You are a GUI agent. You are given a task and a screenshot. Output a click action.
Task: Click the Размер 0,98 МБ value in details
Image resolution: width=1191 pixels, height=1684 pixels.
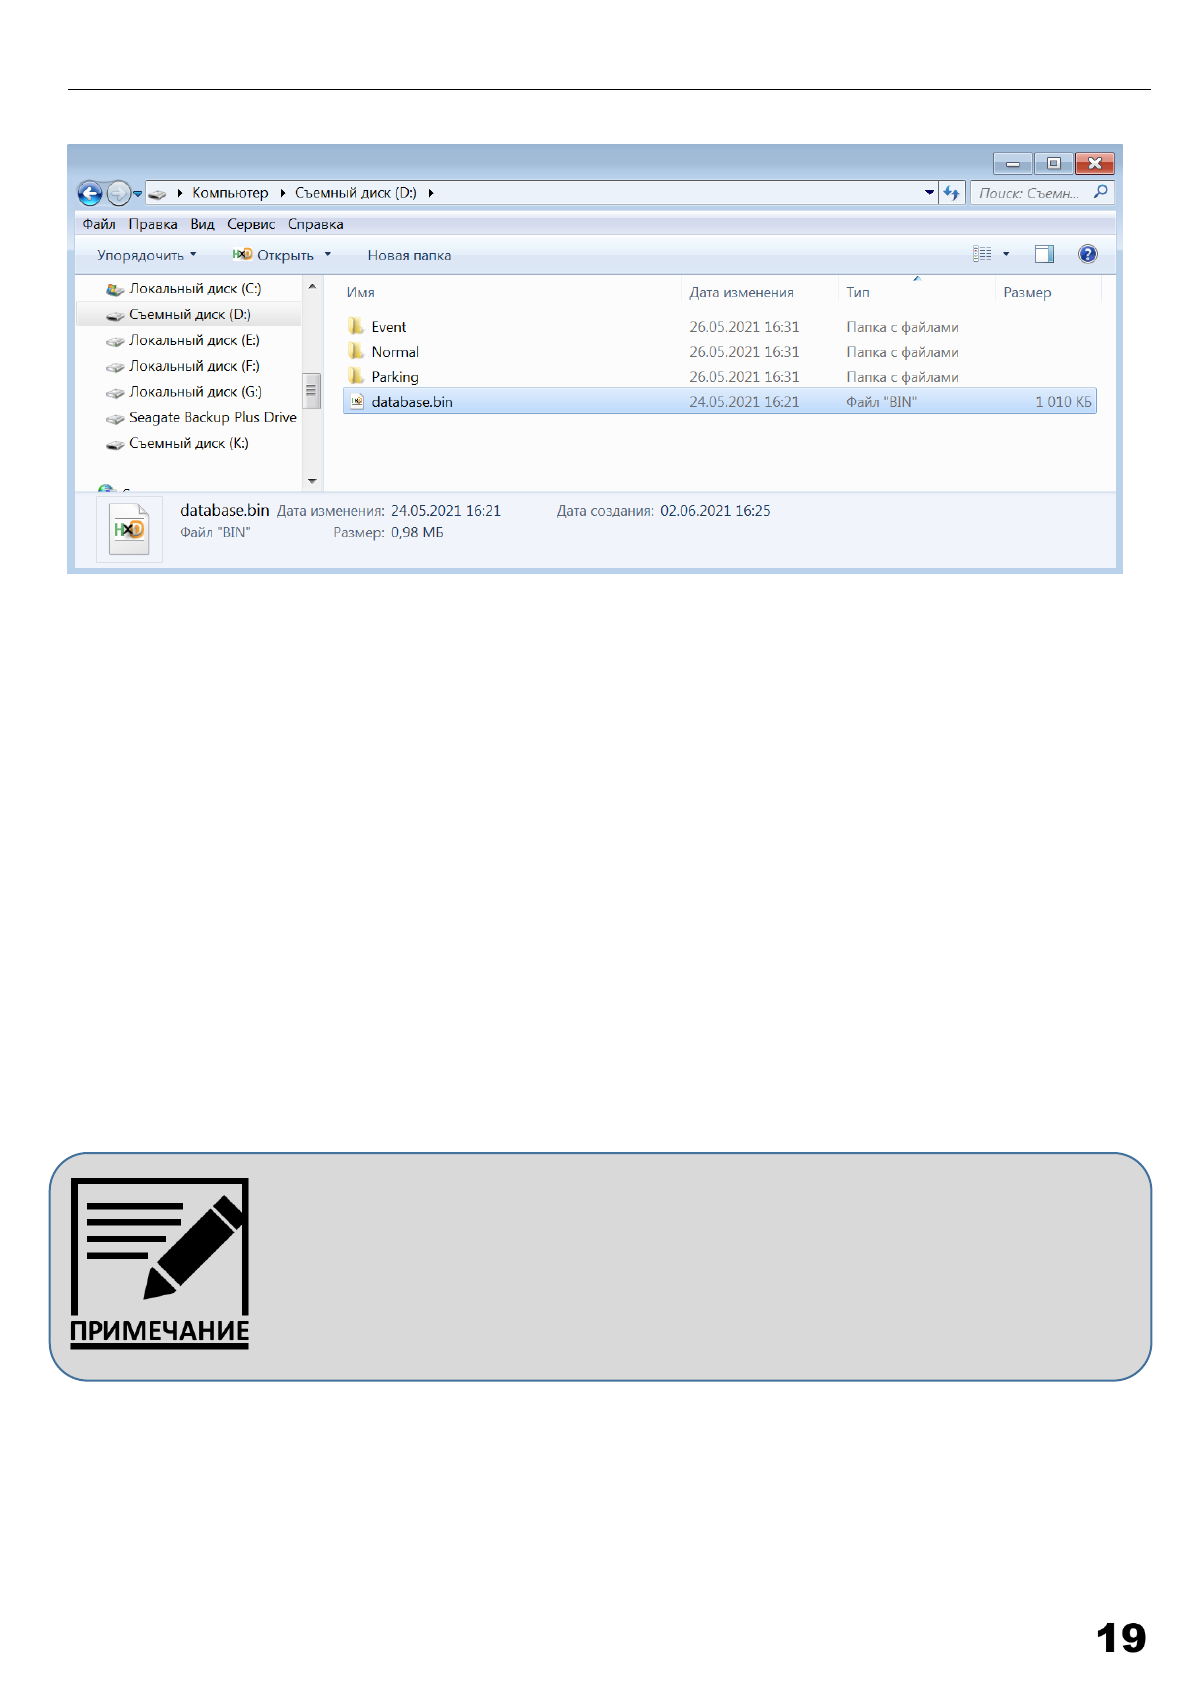(417, 533)
